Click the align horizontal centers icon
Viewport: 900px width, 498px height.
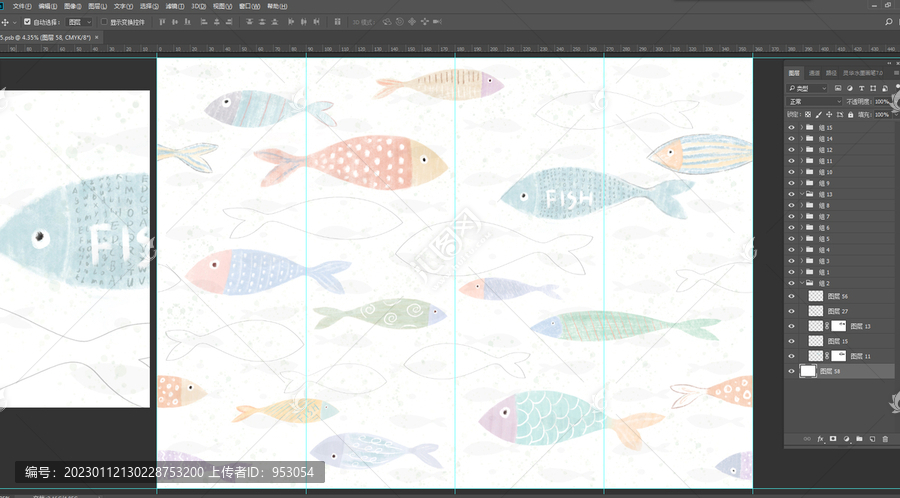pyautogui.click(x=216, y=22)
